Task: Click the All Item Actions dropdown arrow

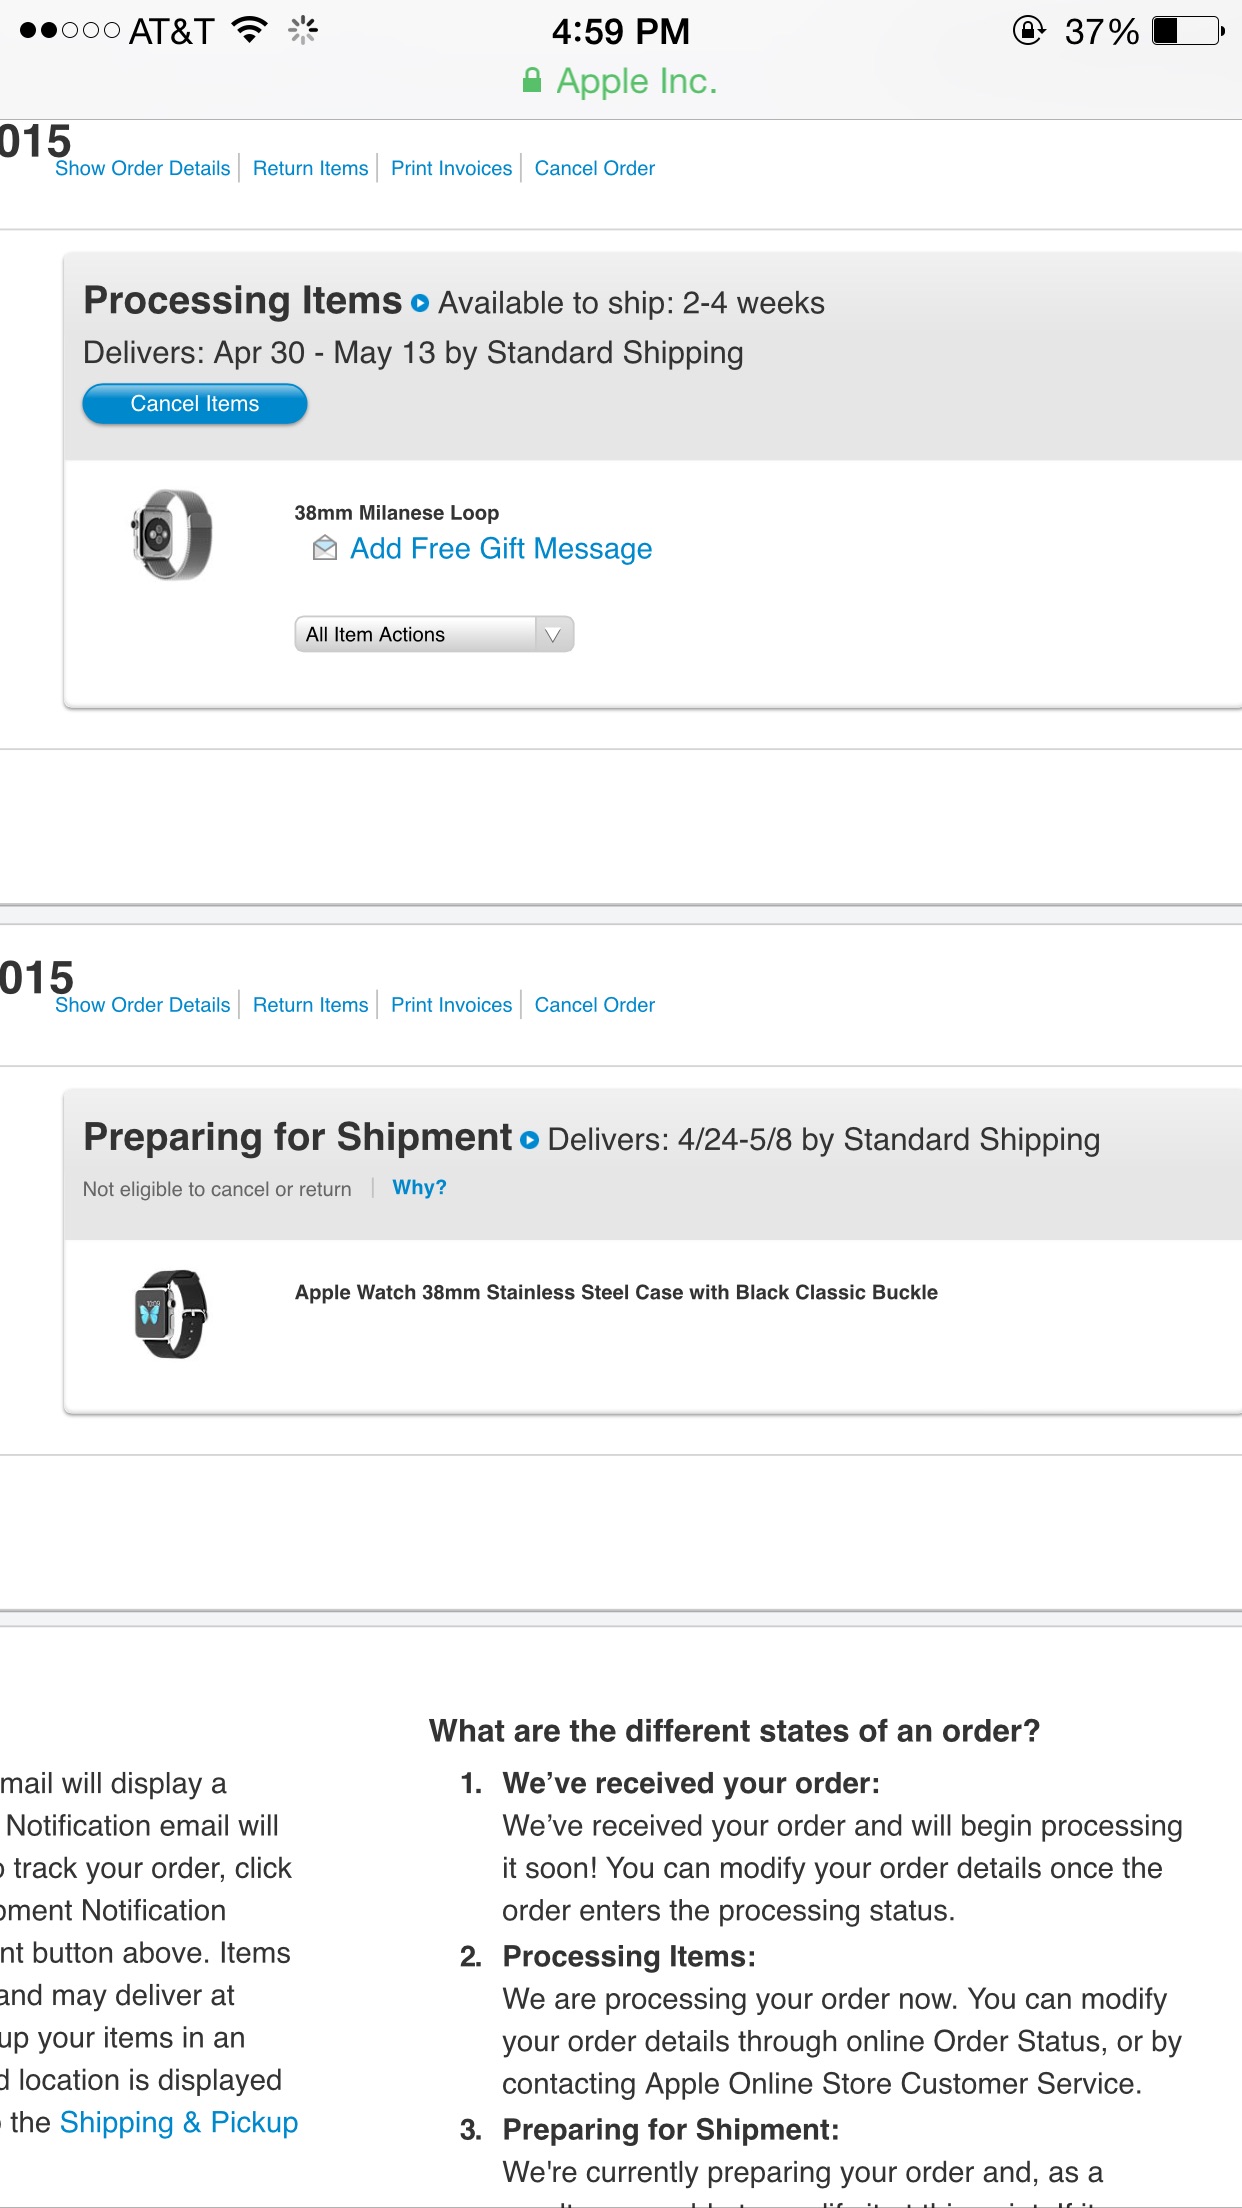Action: (553, 634)
